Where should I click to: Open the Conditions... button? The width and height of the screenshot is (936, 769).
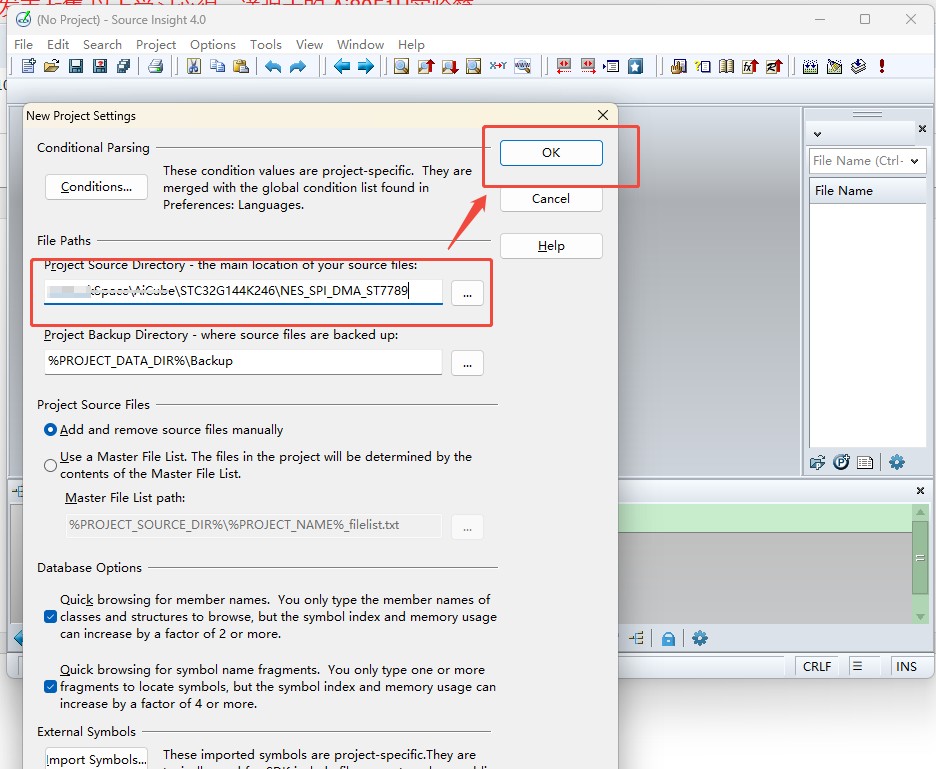[96, 187]
